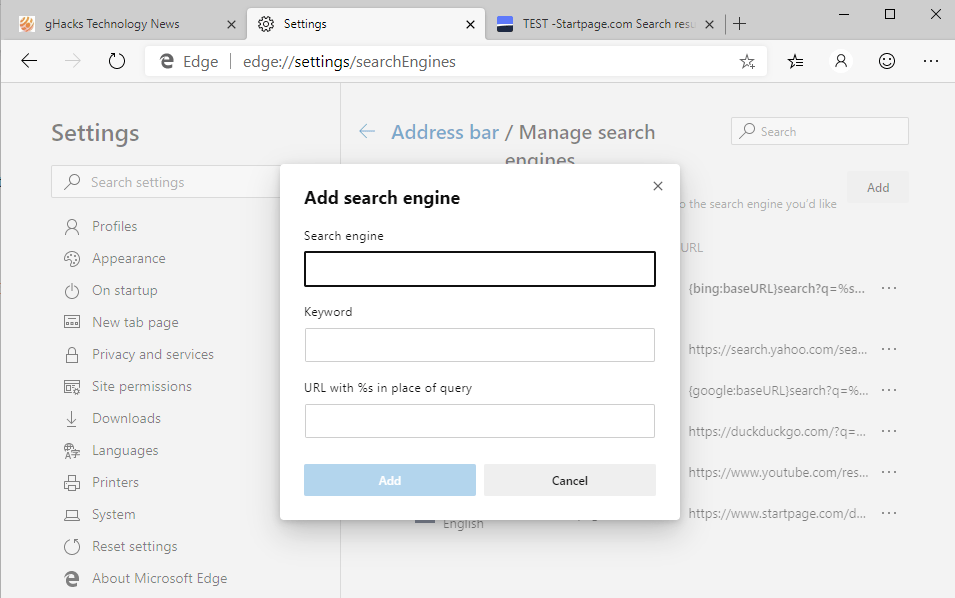Follow the Address bar breadcrumb link
Viewport: 955px width, 598px height.
(445, 132)
